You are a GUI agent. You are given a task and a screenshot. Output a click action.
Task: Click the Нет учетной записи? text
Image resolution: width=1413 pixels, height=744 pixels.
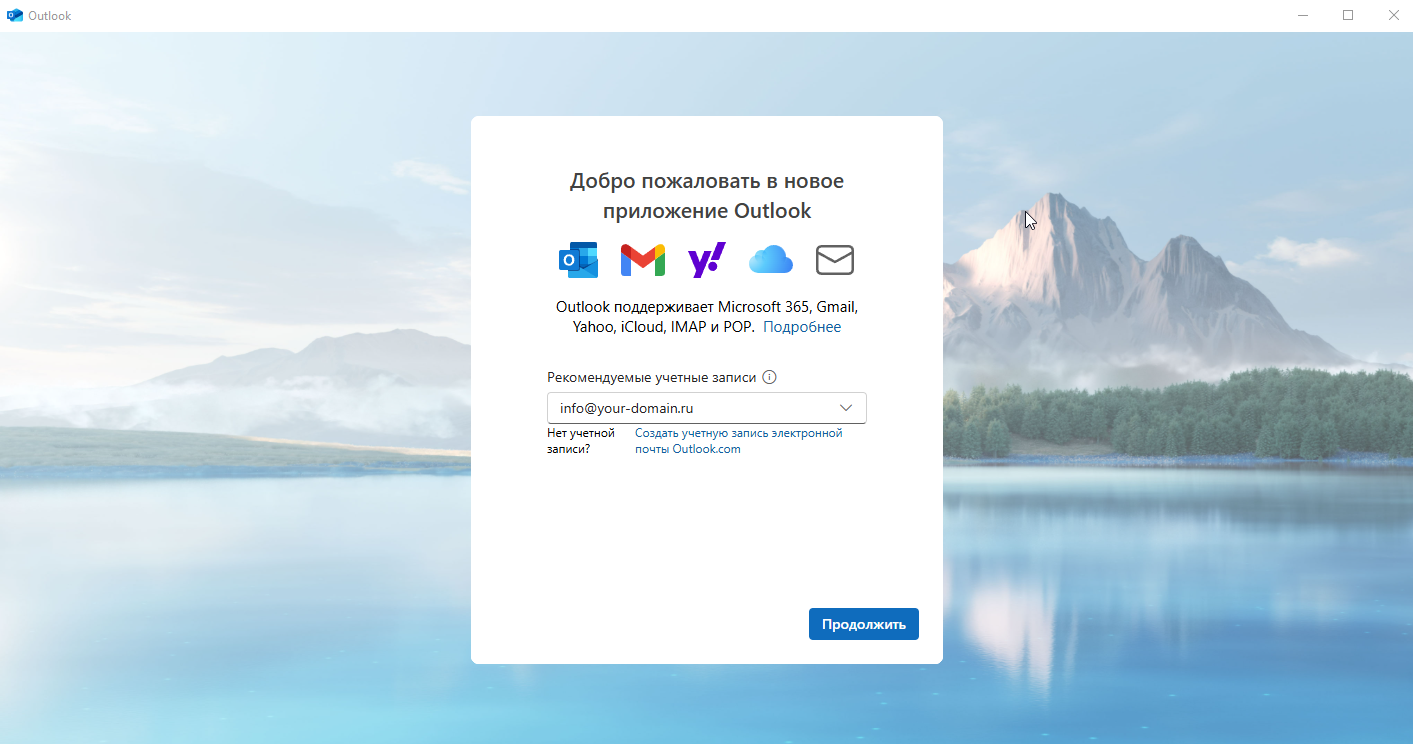pyautogui.click(x=581, y=441)
